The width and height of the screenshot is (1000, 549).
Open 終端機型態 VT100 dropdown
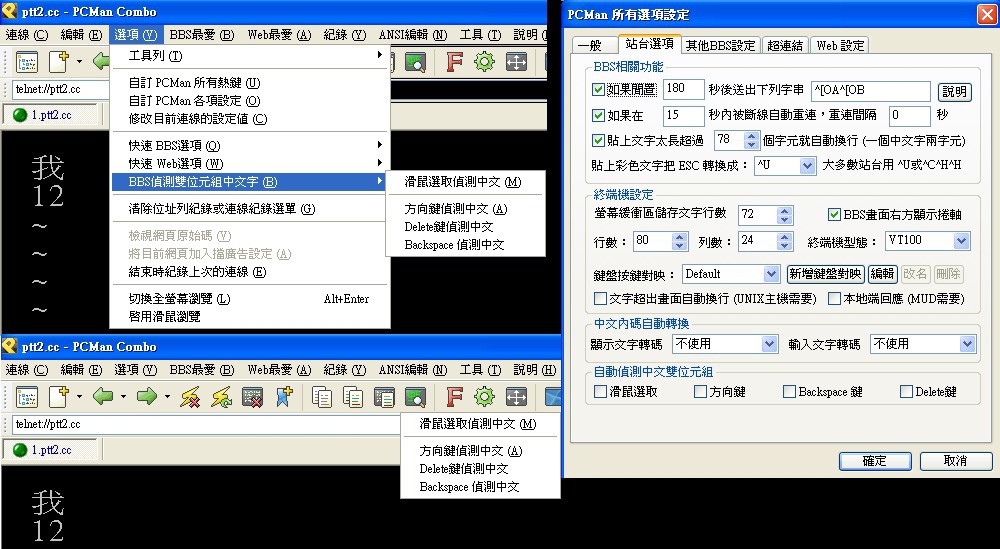pyautogui.click(x=962, y=241)
